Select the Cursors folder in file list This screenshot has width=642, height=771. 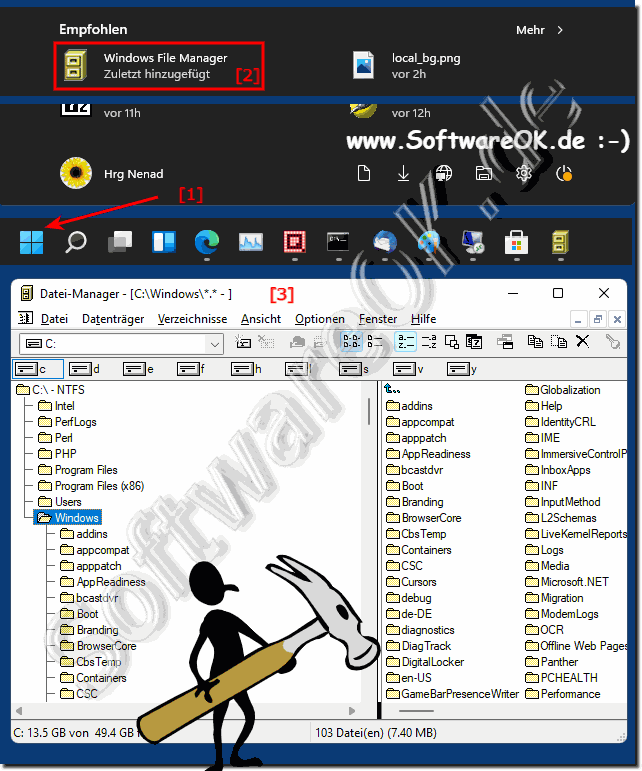click(411, 582)
